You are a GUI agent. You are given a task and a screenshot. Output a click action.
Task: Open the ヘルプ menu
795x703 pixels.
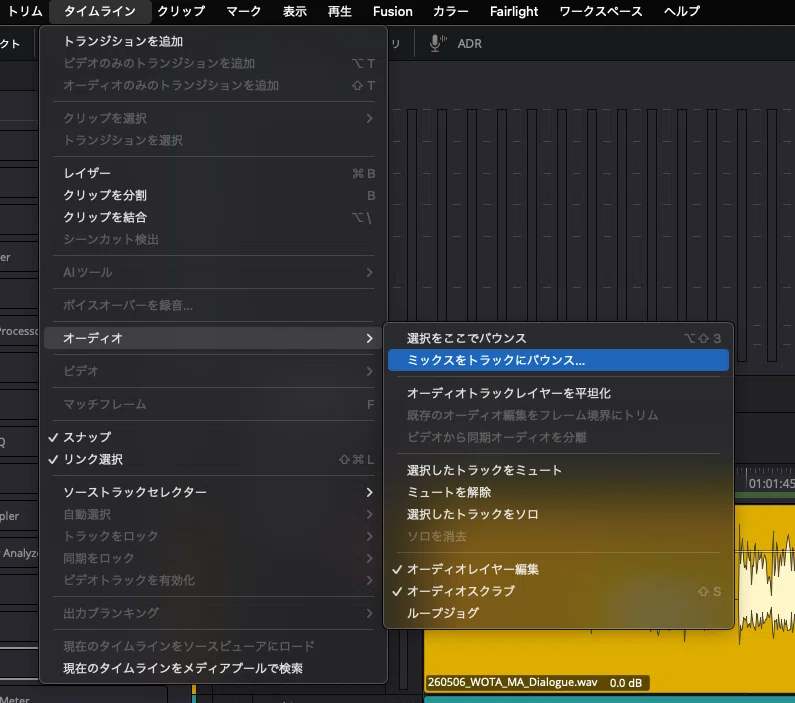pos(682,11)
